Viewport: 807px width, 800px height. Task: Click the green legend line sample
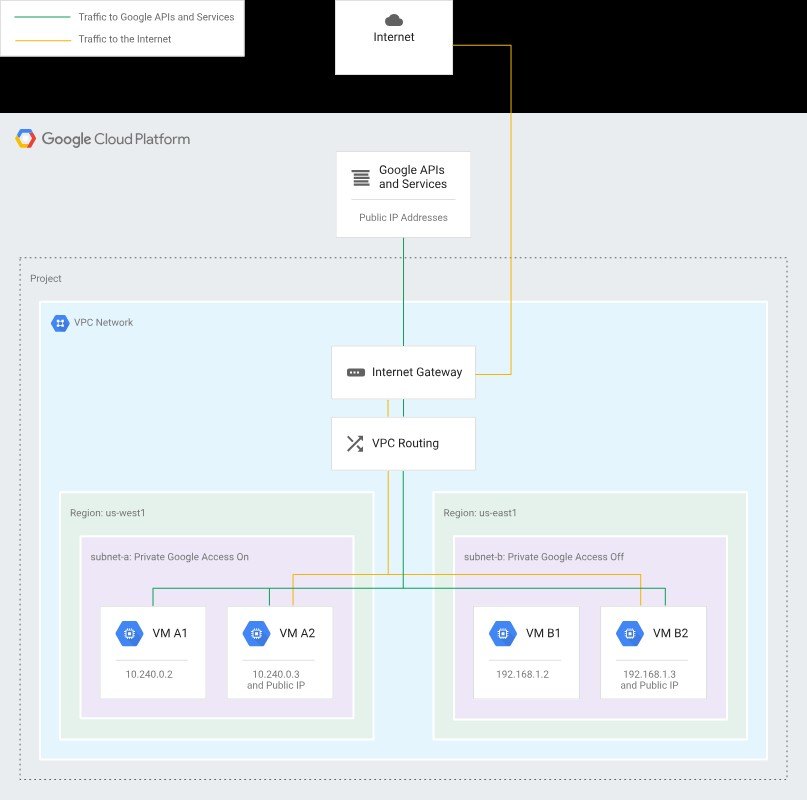(43, 17)
